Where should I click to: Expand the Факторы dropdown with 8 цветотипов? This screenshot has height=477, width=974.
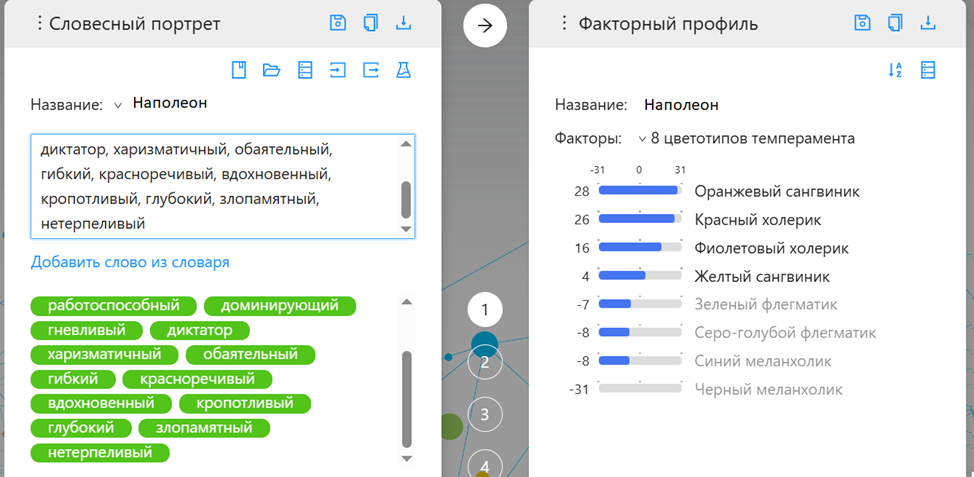point(642,139)
